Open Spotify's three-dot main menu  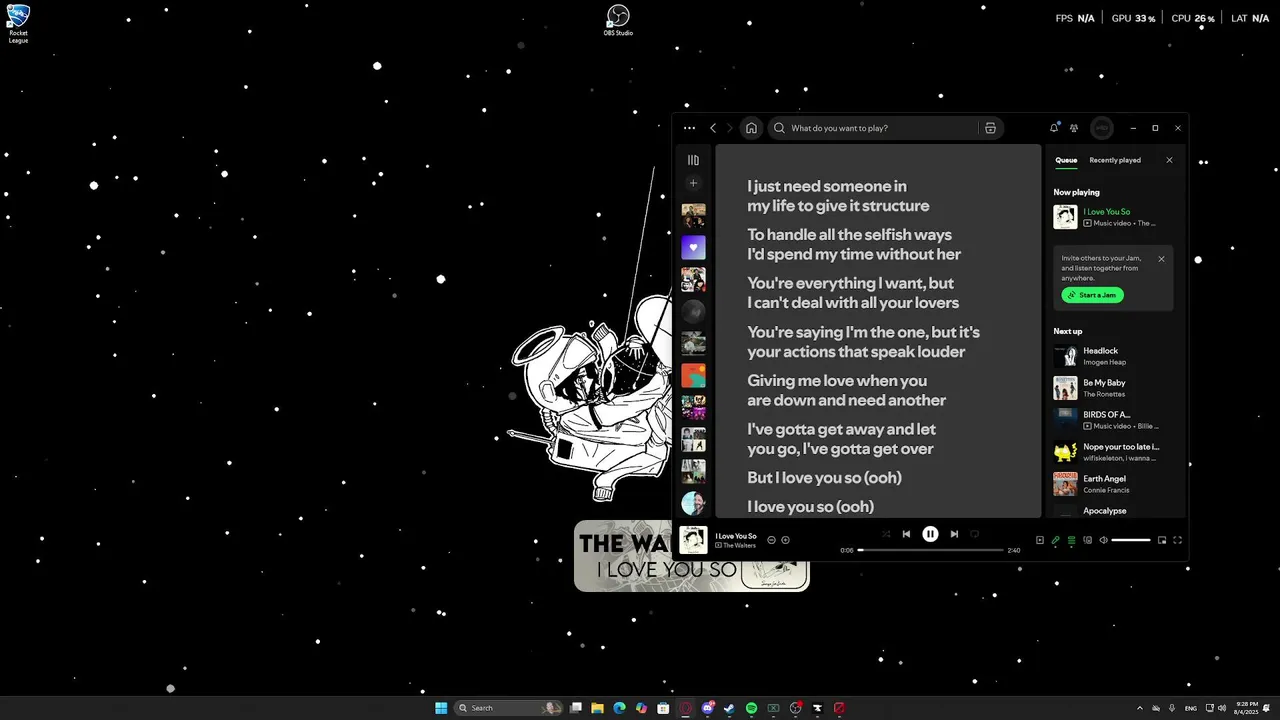point(689,128)
